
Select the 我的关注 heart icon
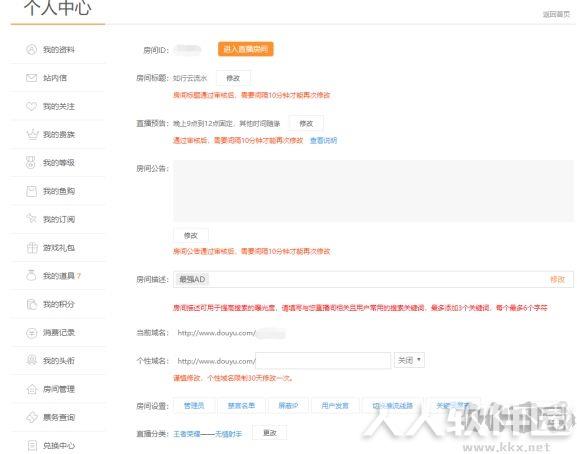(x=31, y=106)
